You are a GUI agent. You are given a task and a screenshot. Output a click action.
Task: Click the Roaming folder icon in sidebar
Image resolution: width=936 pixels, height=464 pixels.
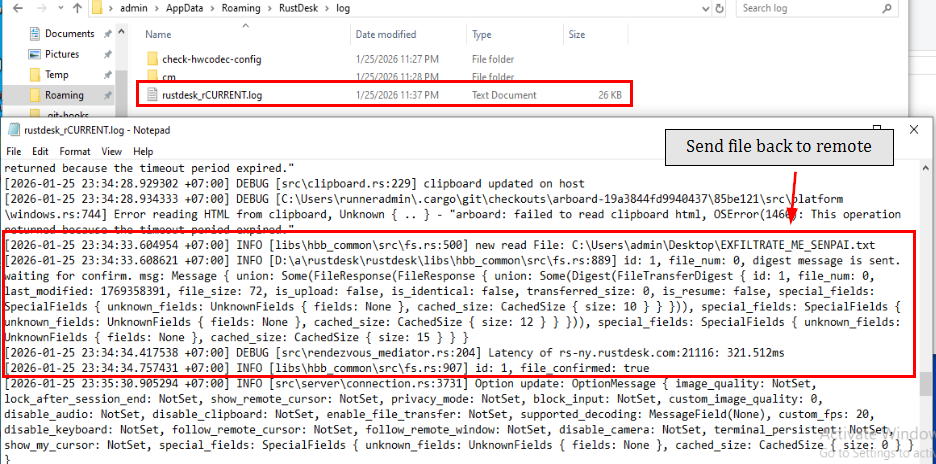(35, 95)
